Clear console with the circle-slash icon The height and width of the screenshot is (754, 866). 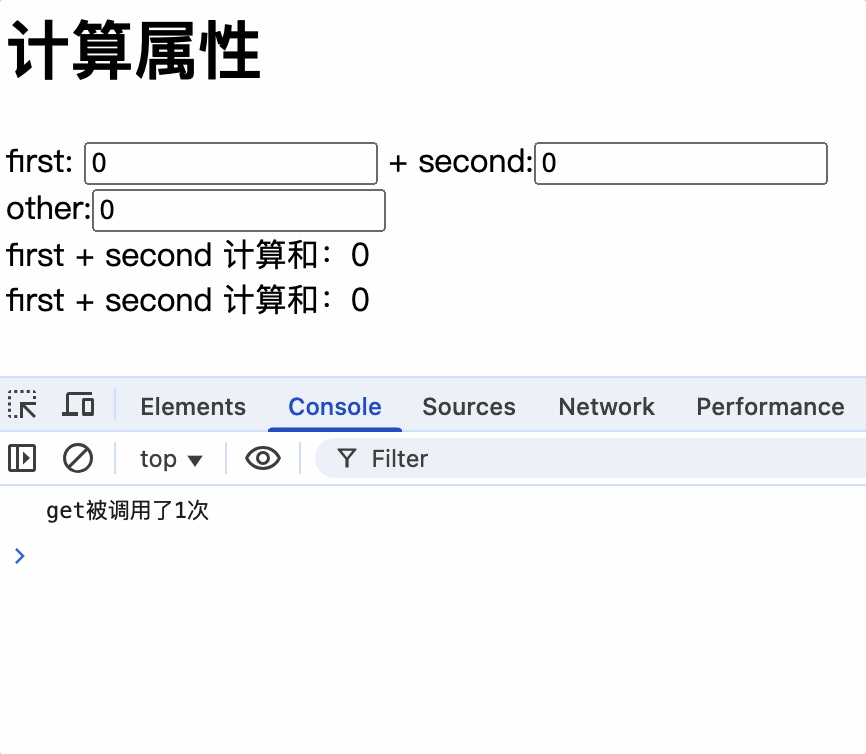tap(78, 458)
